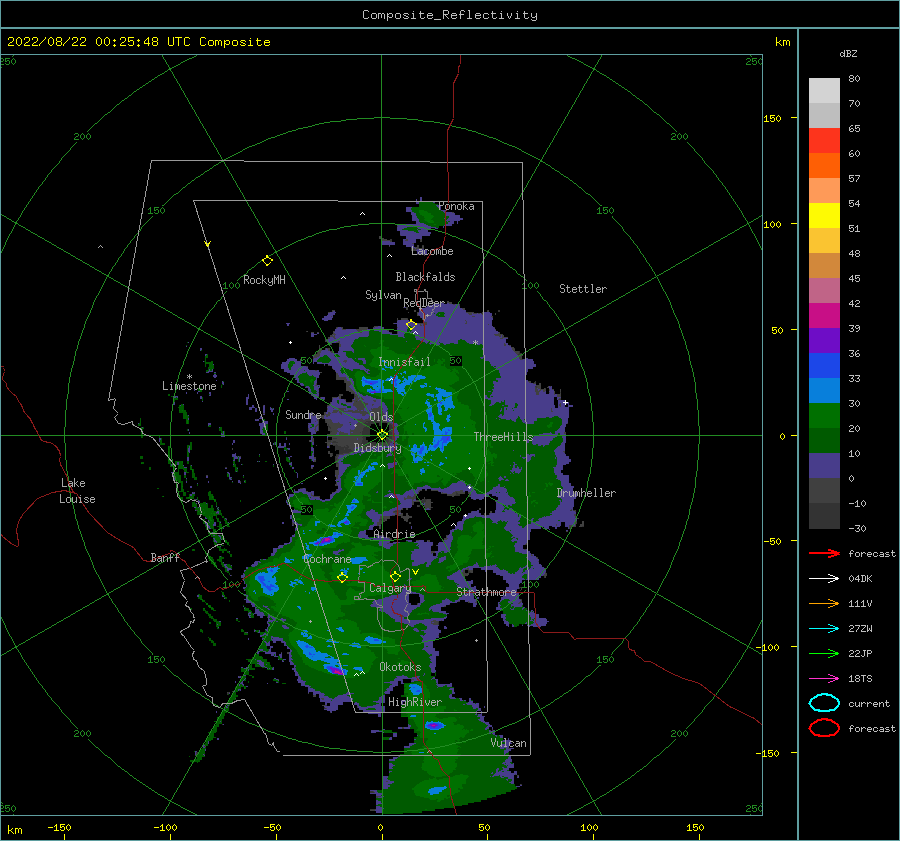
Task: Click the dBZ legend heading
Action: coord(848,53)
